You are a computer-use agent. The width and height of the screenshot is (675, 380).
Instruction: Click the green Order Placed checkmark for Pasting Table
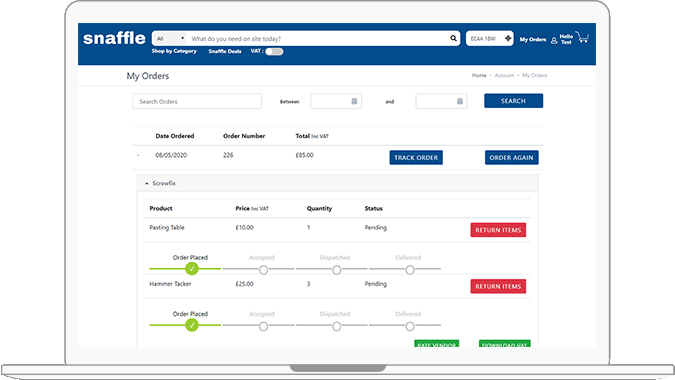[192, 269]
